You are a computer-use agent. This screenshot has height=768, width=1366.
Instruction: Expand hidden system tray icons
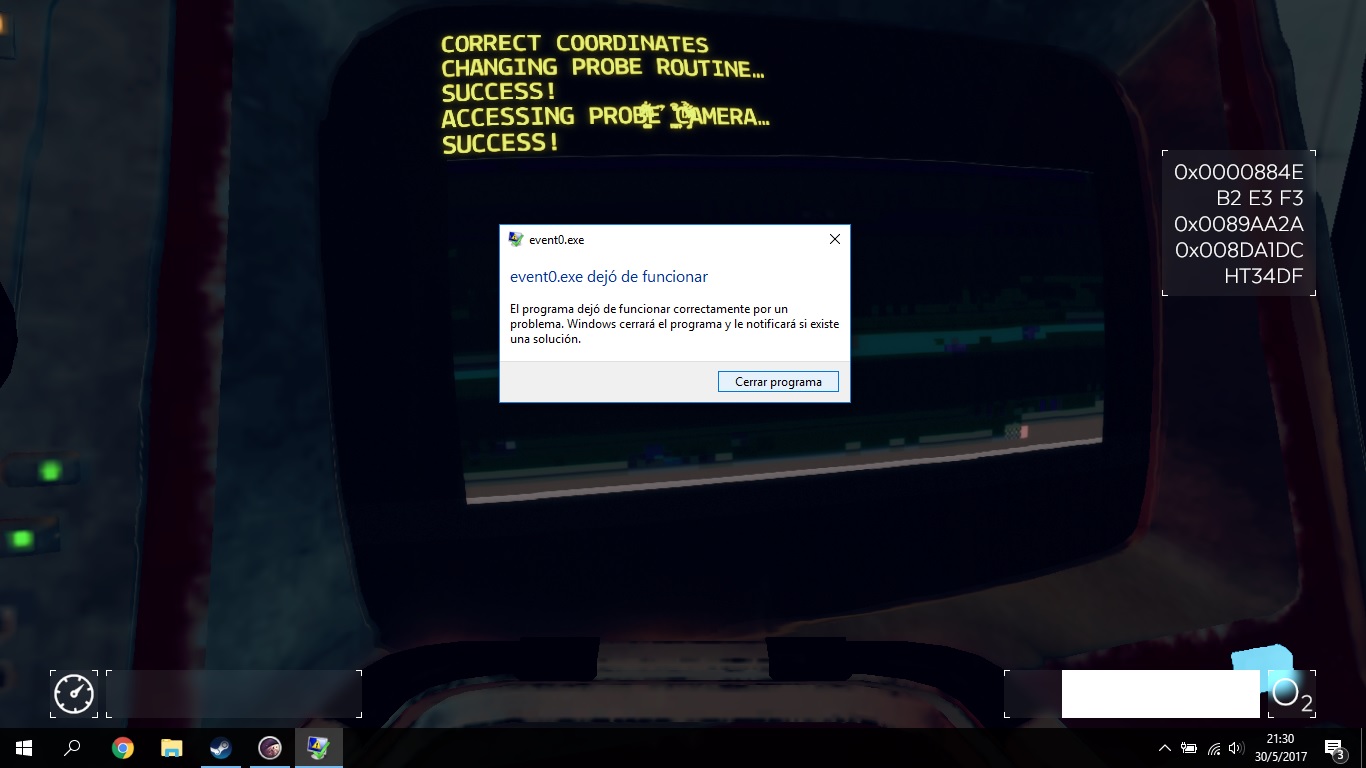tap(1164, 748)
